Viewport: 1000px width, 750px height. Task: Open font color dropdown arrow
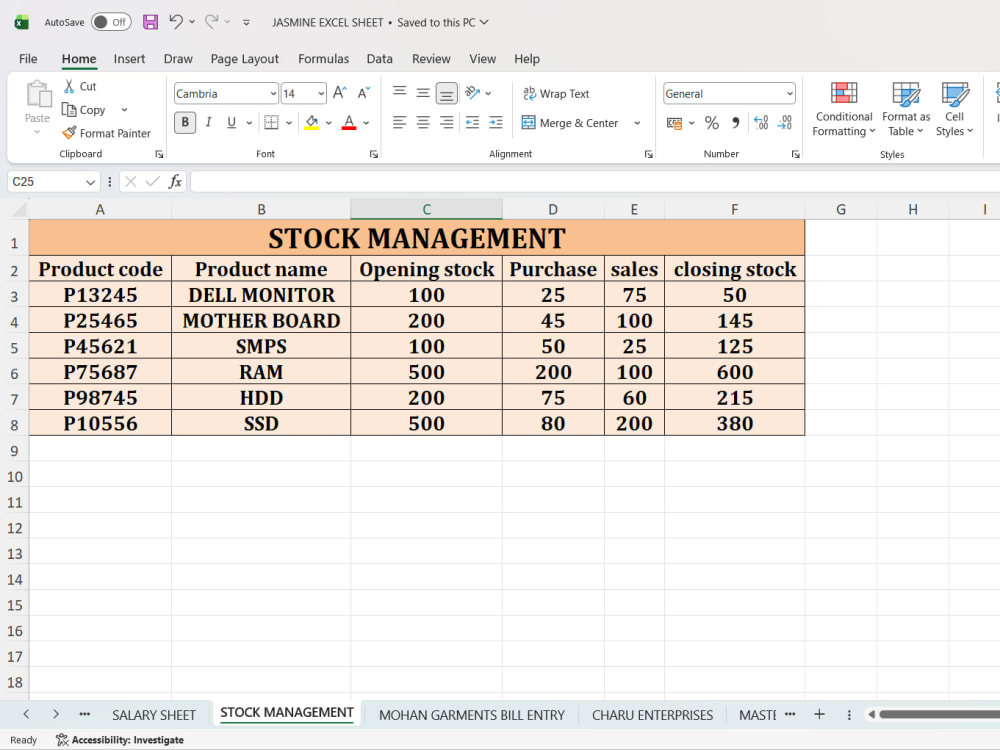point(366,122)
